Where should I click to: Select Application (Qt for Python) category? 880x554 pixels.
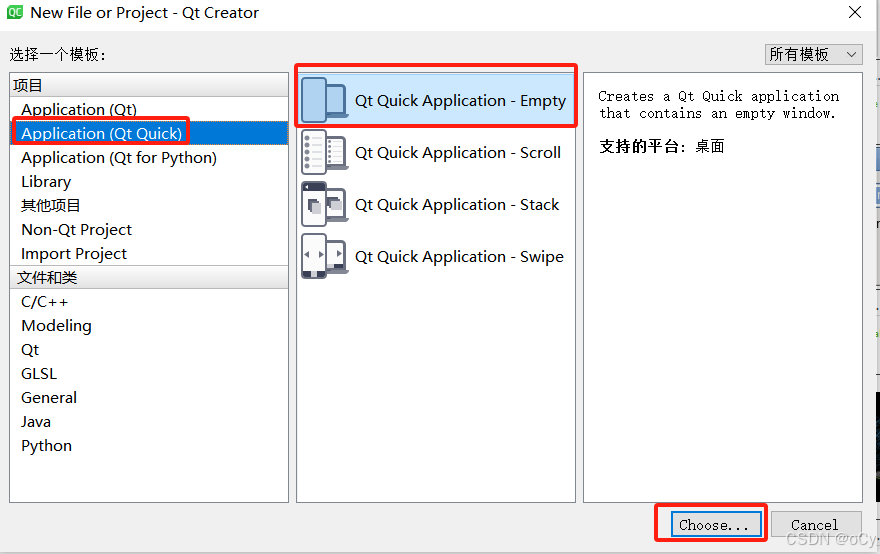(x=149, y=157)
